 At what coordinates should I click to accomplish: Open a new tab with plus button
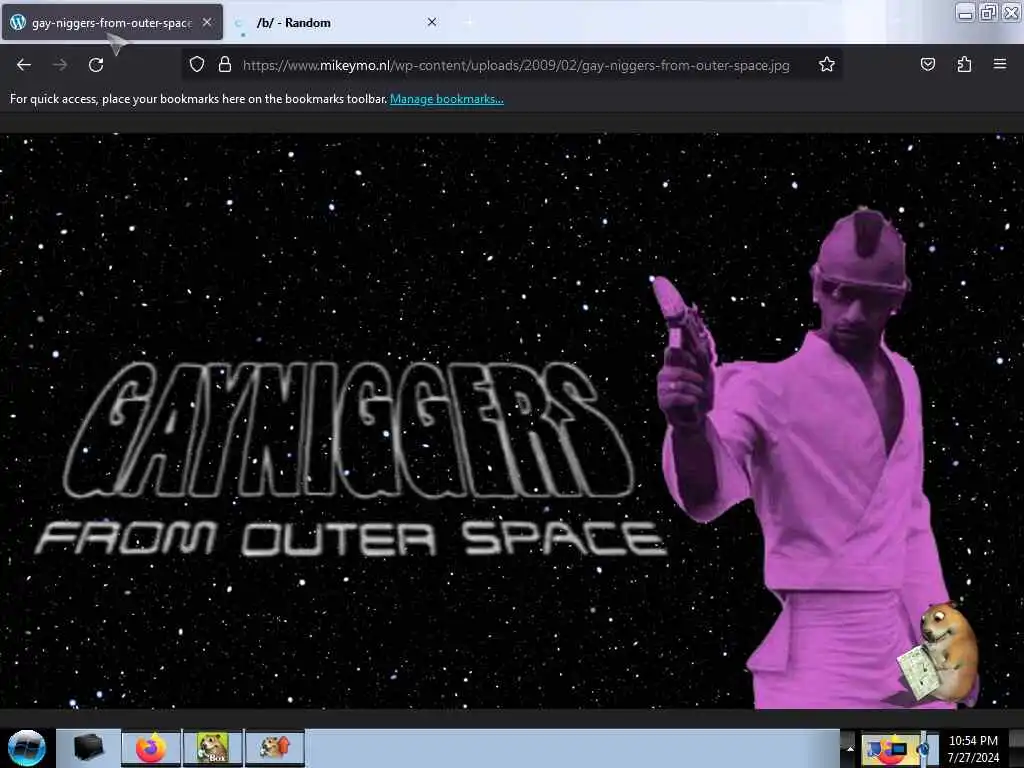[468, 22]
